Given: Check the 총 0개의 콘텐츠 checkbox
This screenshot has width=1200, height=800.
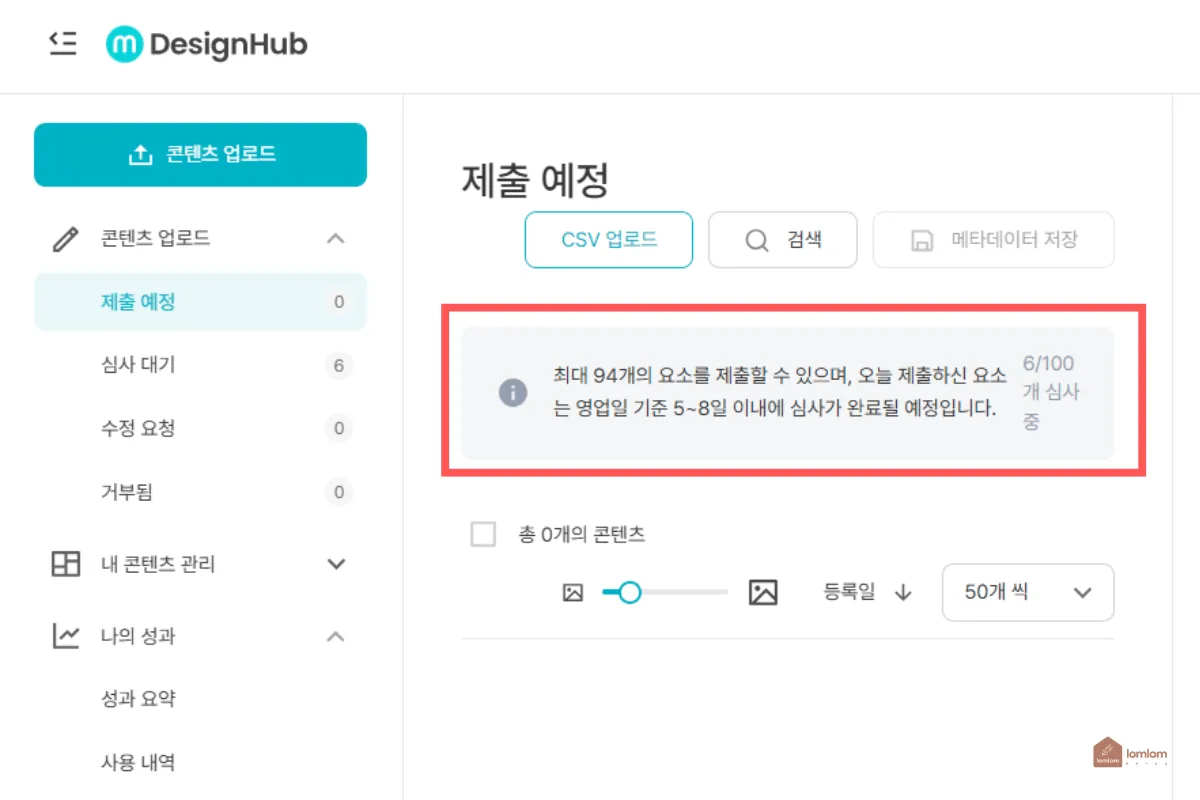Looking at the screenshot, I should coord(483,534).
